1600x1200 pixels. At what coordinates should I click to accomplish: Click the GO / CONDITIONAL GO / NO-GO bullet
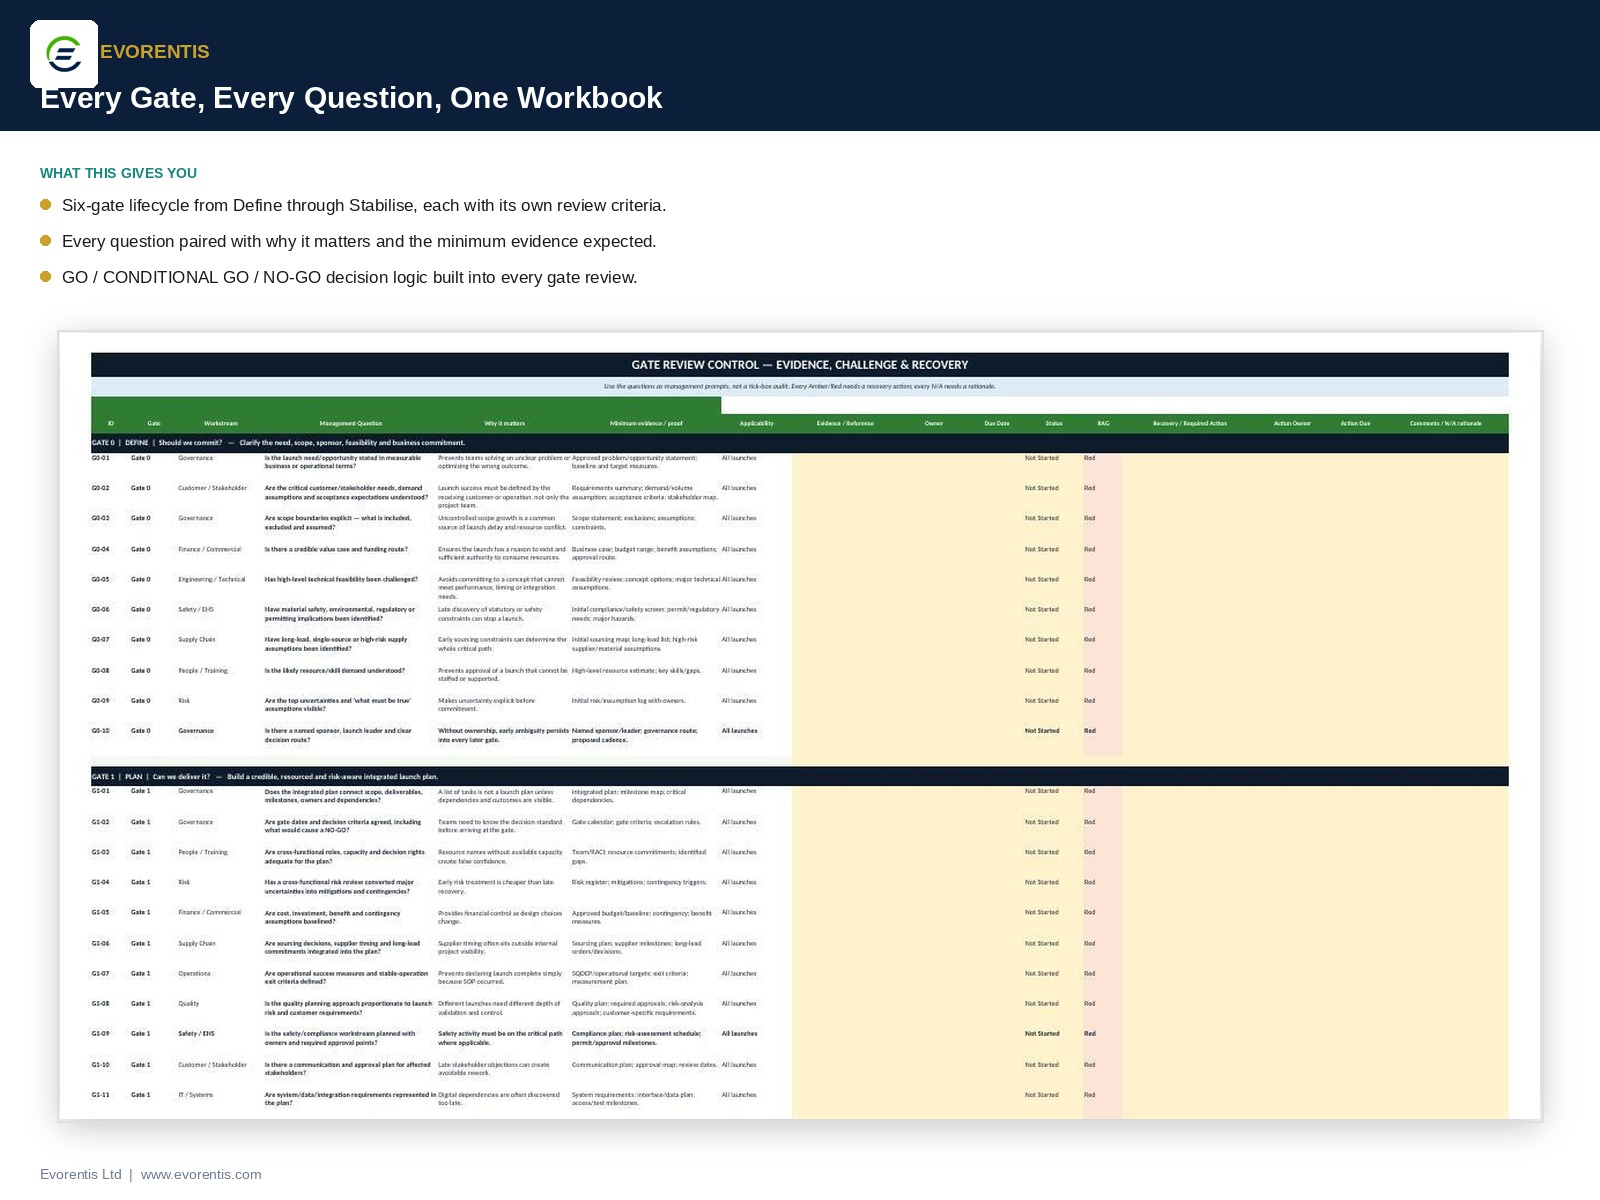[x=349, y=277]
